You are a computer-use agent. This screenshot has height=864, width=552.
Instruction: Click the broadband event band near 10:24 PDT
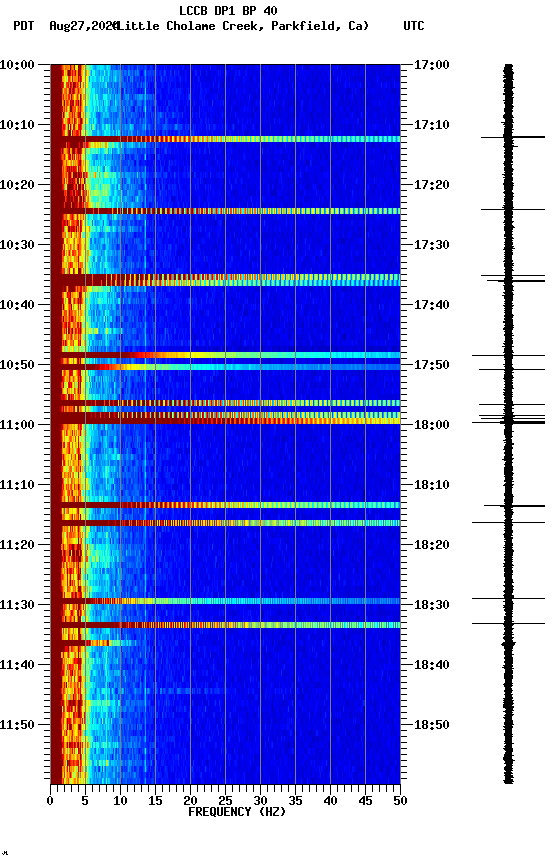[x=225, y=211]
